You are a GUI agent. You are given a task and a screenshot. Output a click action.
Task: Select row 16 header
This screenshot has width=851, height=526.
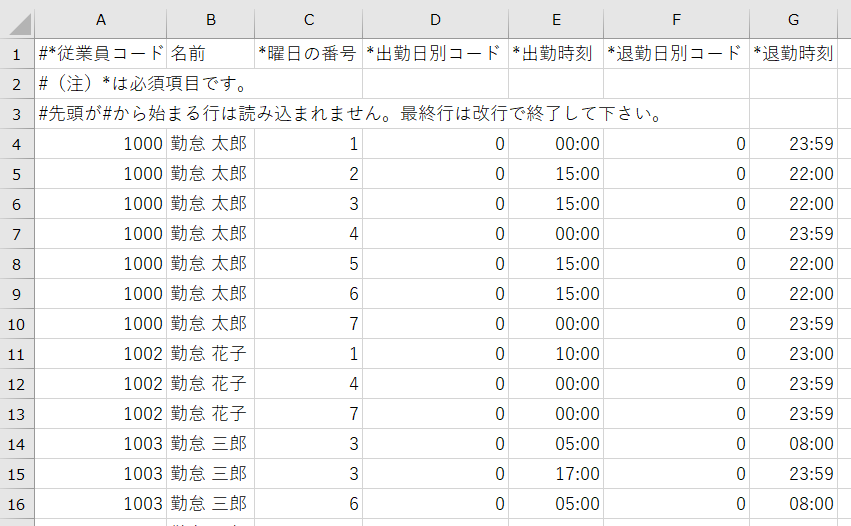tap(17, 504)
